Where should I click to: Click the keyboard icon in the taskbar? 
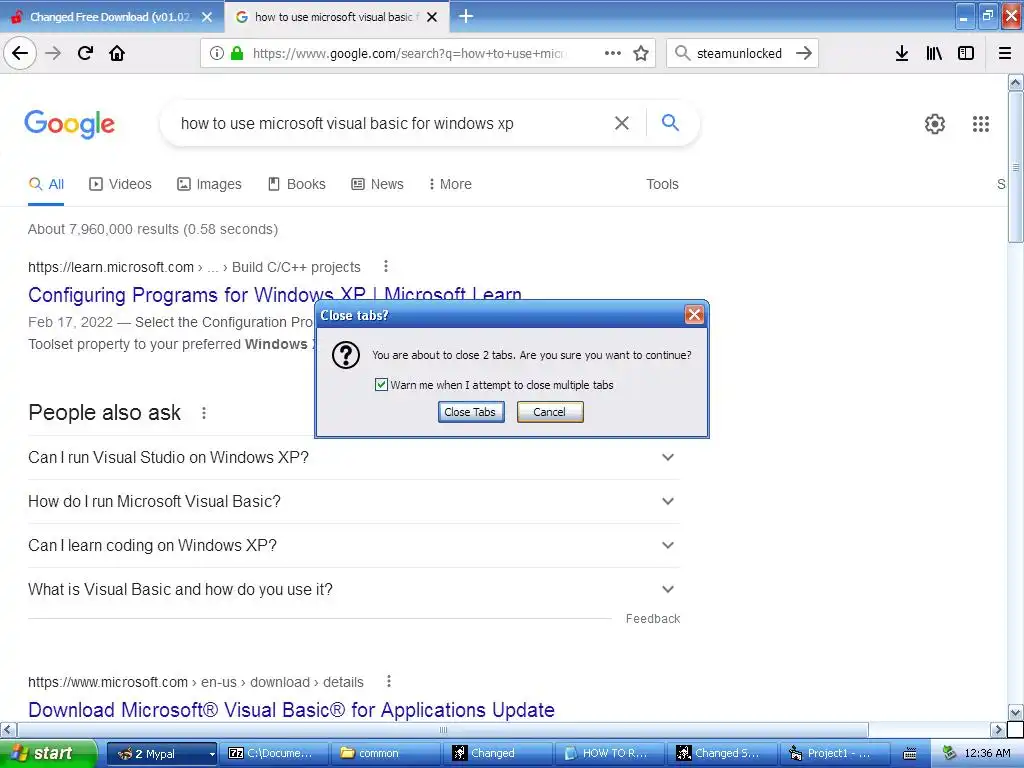[909, 754]
